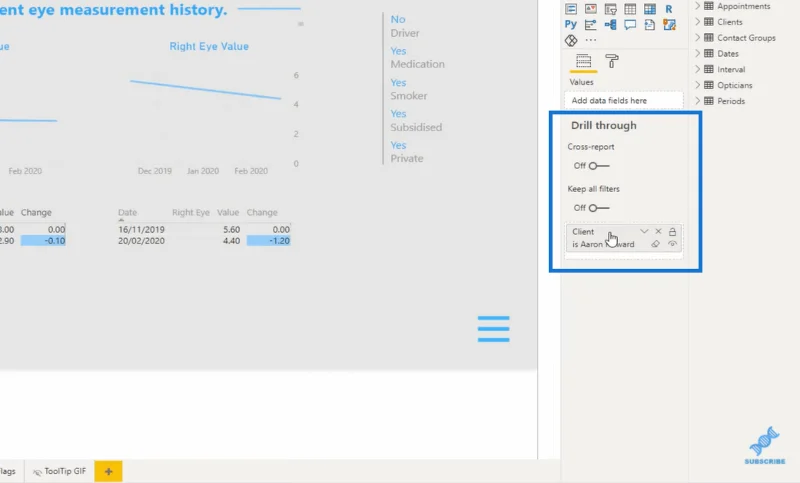
Task: Select the Table visual icon
Action: [630, 9]
